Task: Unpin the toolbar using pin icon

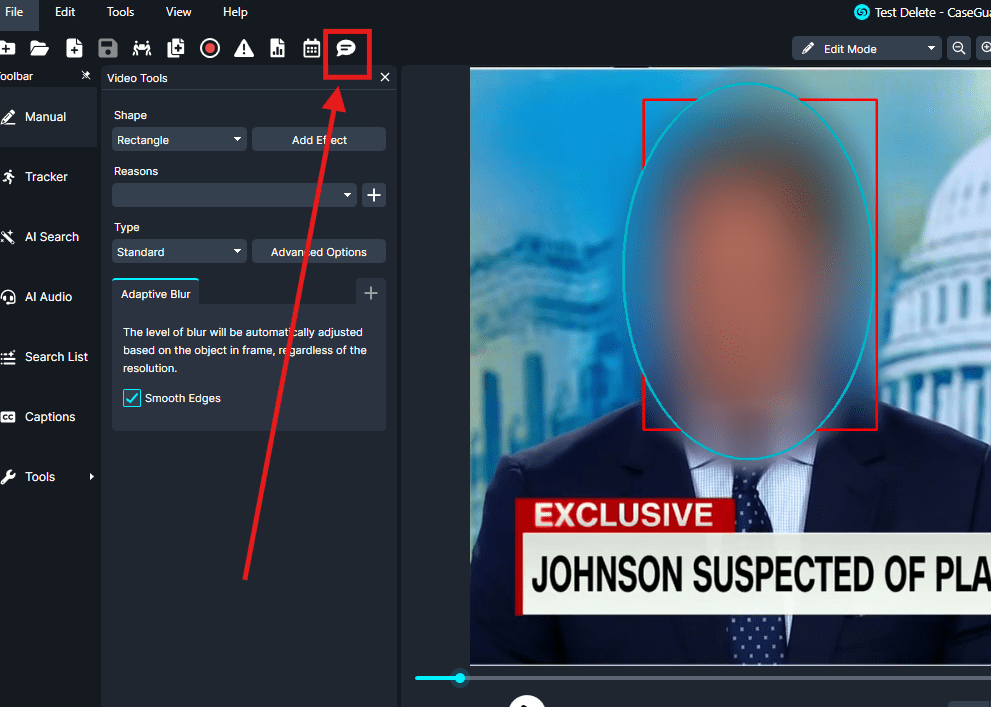Action: (86, 77)
